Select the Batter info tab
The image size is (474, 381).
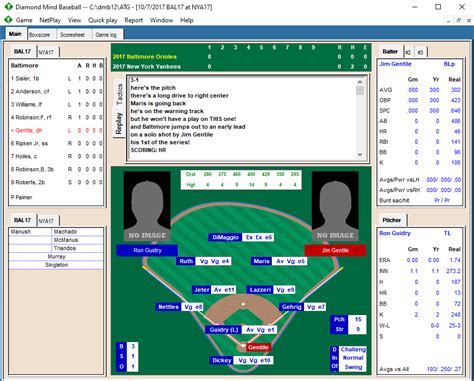pyautogui.click(x=390, y=51)
